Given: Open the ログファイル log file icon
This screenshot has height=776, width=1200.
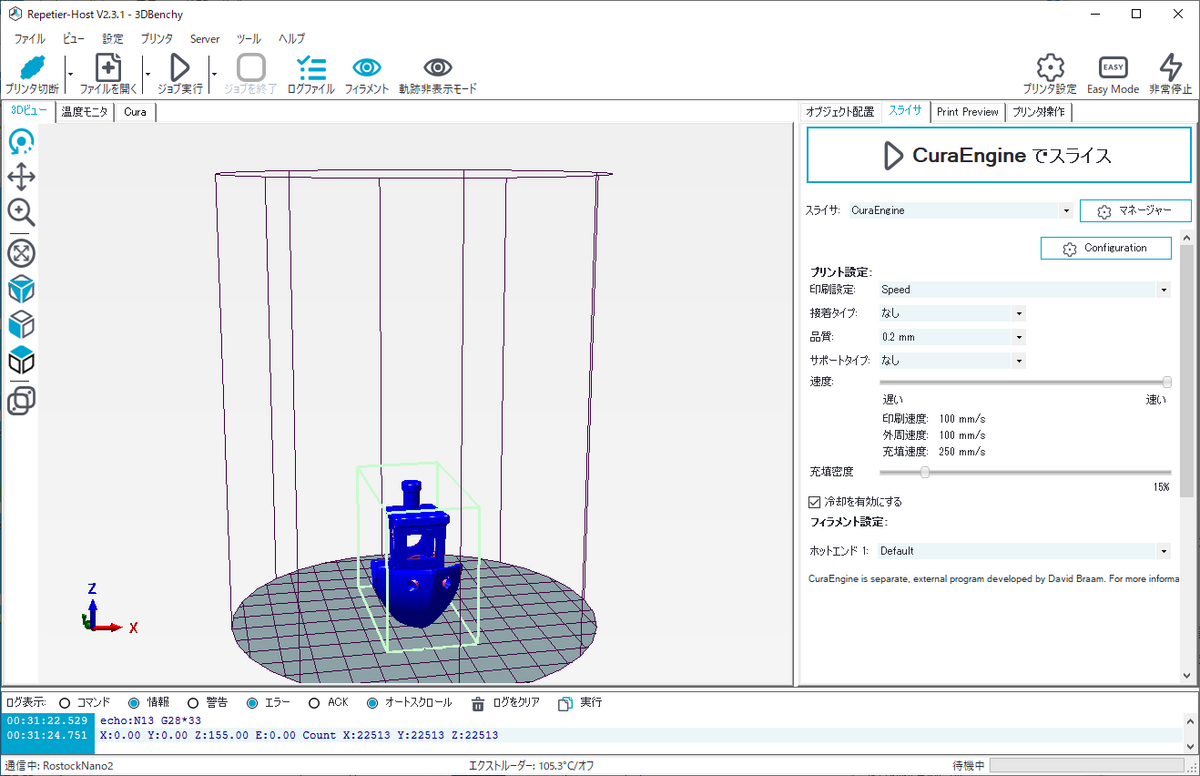Looking at the screenshot, I should (x=311, y=67).
